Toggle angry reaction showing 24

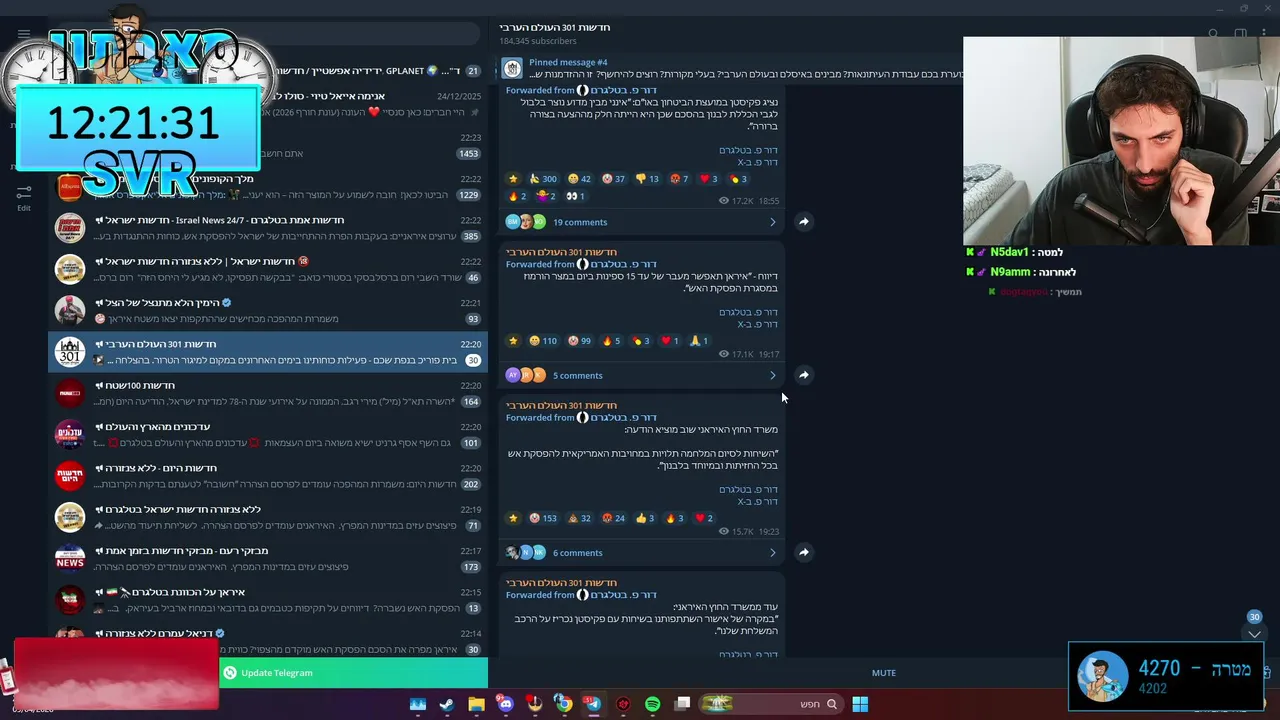613,518
